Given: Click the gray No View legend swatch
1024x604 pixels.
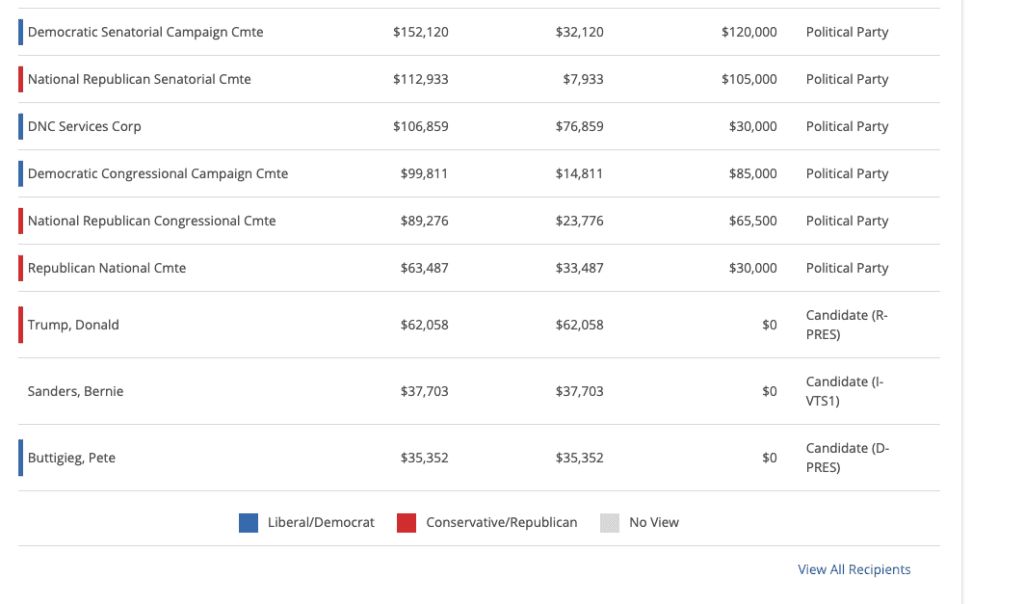Looking at the screenshot, I should click(609, 522).
